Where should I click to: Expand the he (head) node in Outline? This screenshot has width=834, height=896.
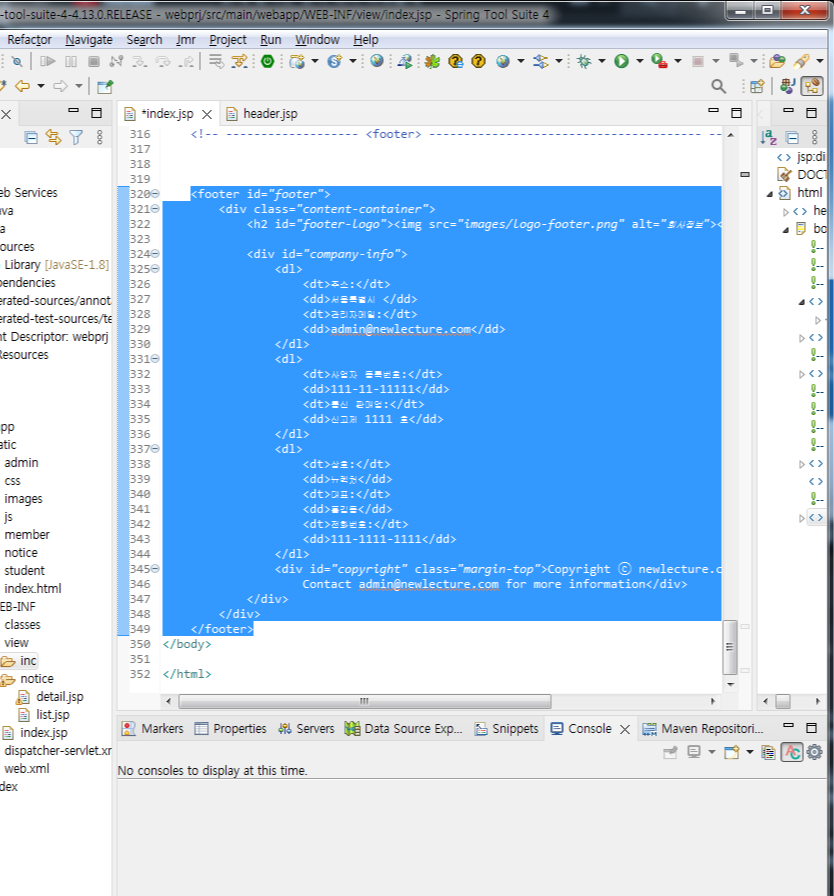click(786, 212)
